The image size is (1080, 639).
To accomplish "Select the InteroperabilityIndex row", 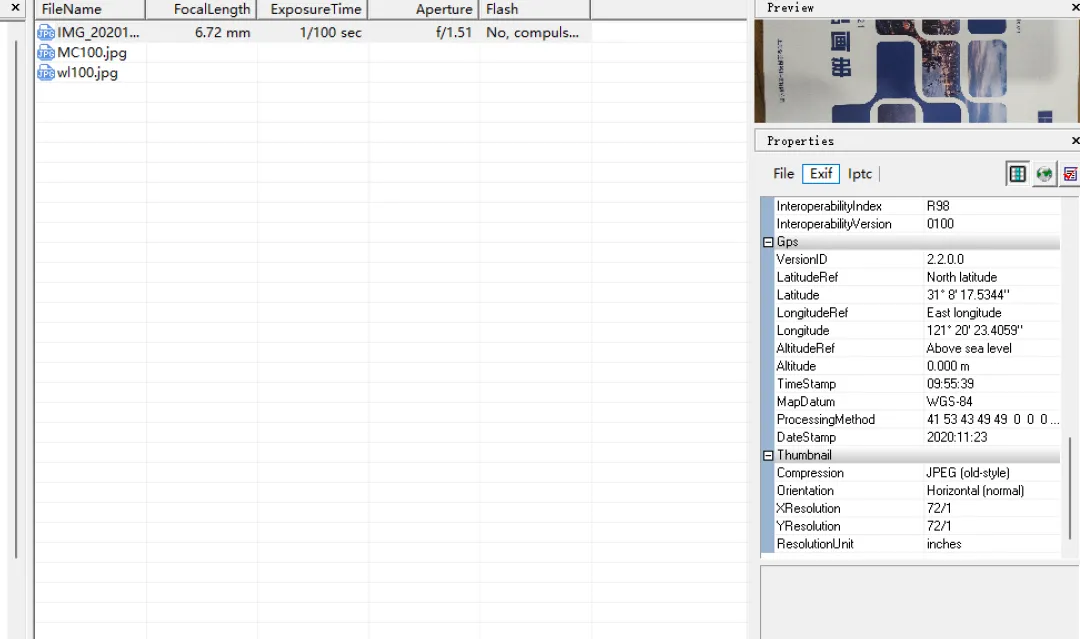I will [917, 206].
